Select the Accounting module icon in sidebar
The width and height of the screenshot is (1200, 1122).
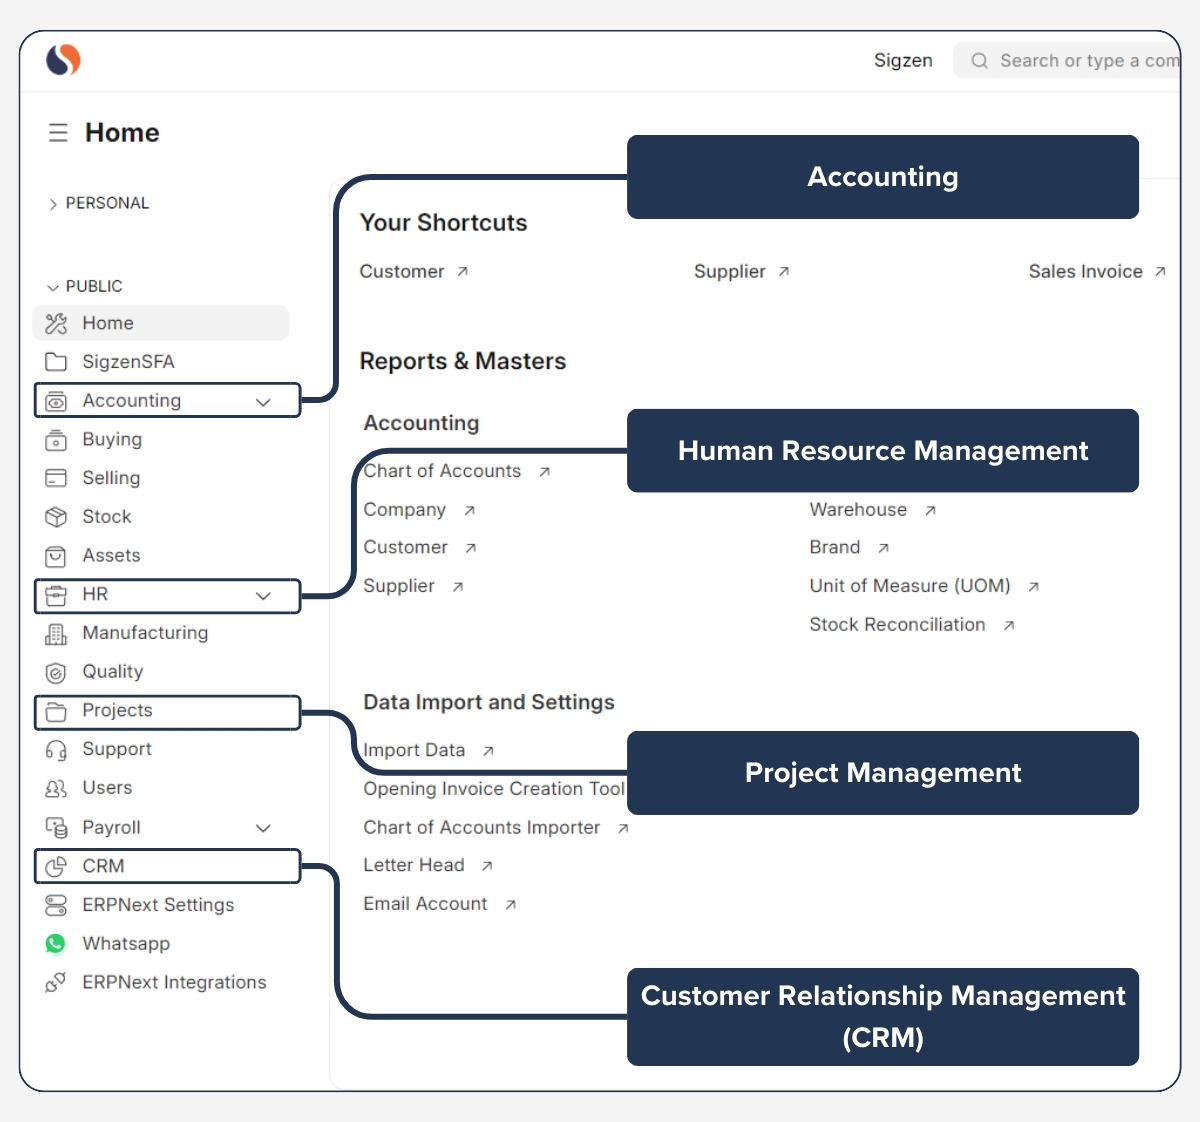coord(57,400)
